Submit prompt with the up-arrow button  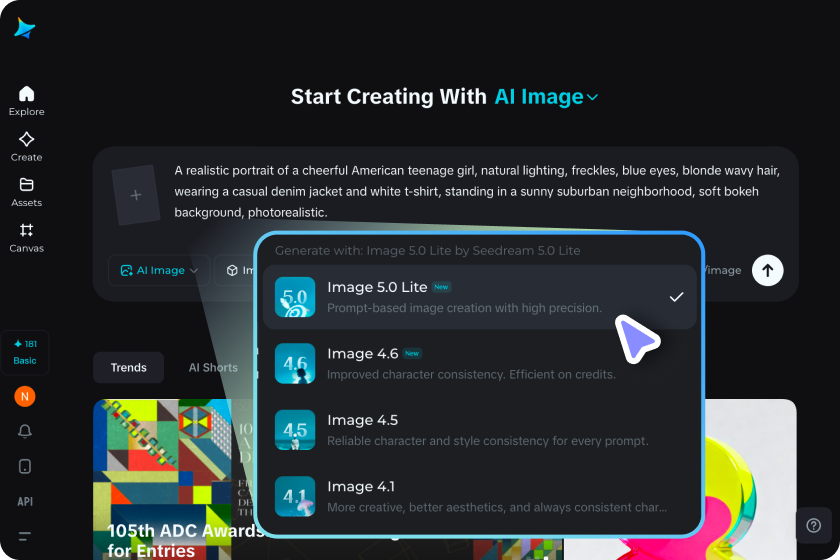click(x=767, y=271)
